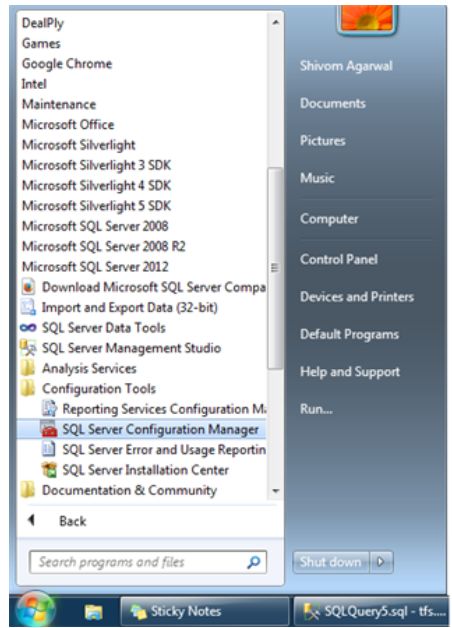Expand Microsoft SQL Server 2008 R2 folder
The image size is (452, 628).
[104, 246]
